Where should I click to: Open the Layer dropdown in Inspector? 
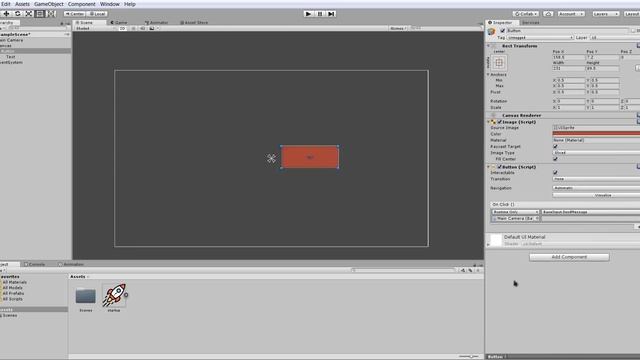pos(615,38)
